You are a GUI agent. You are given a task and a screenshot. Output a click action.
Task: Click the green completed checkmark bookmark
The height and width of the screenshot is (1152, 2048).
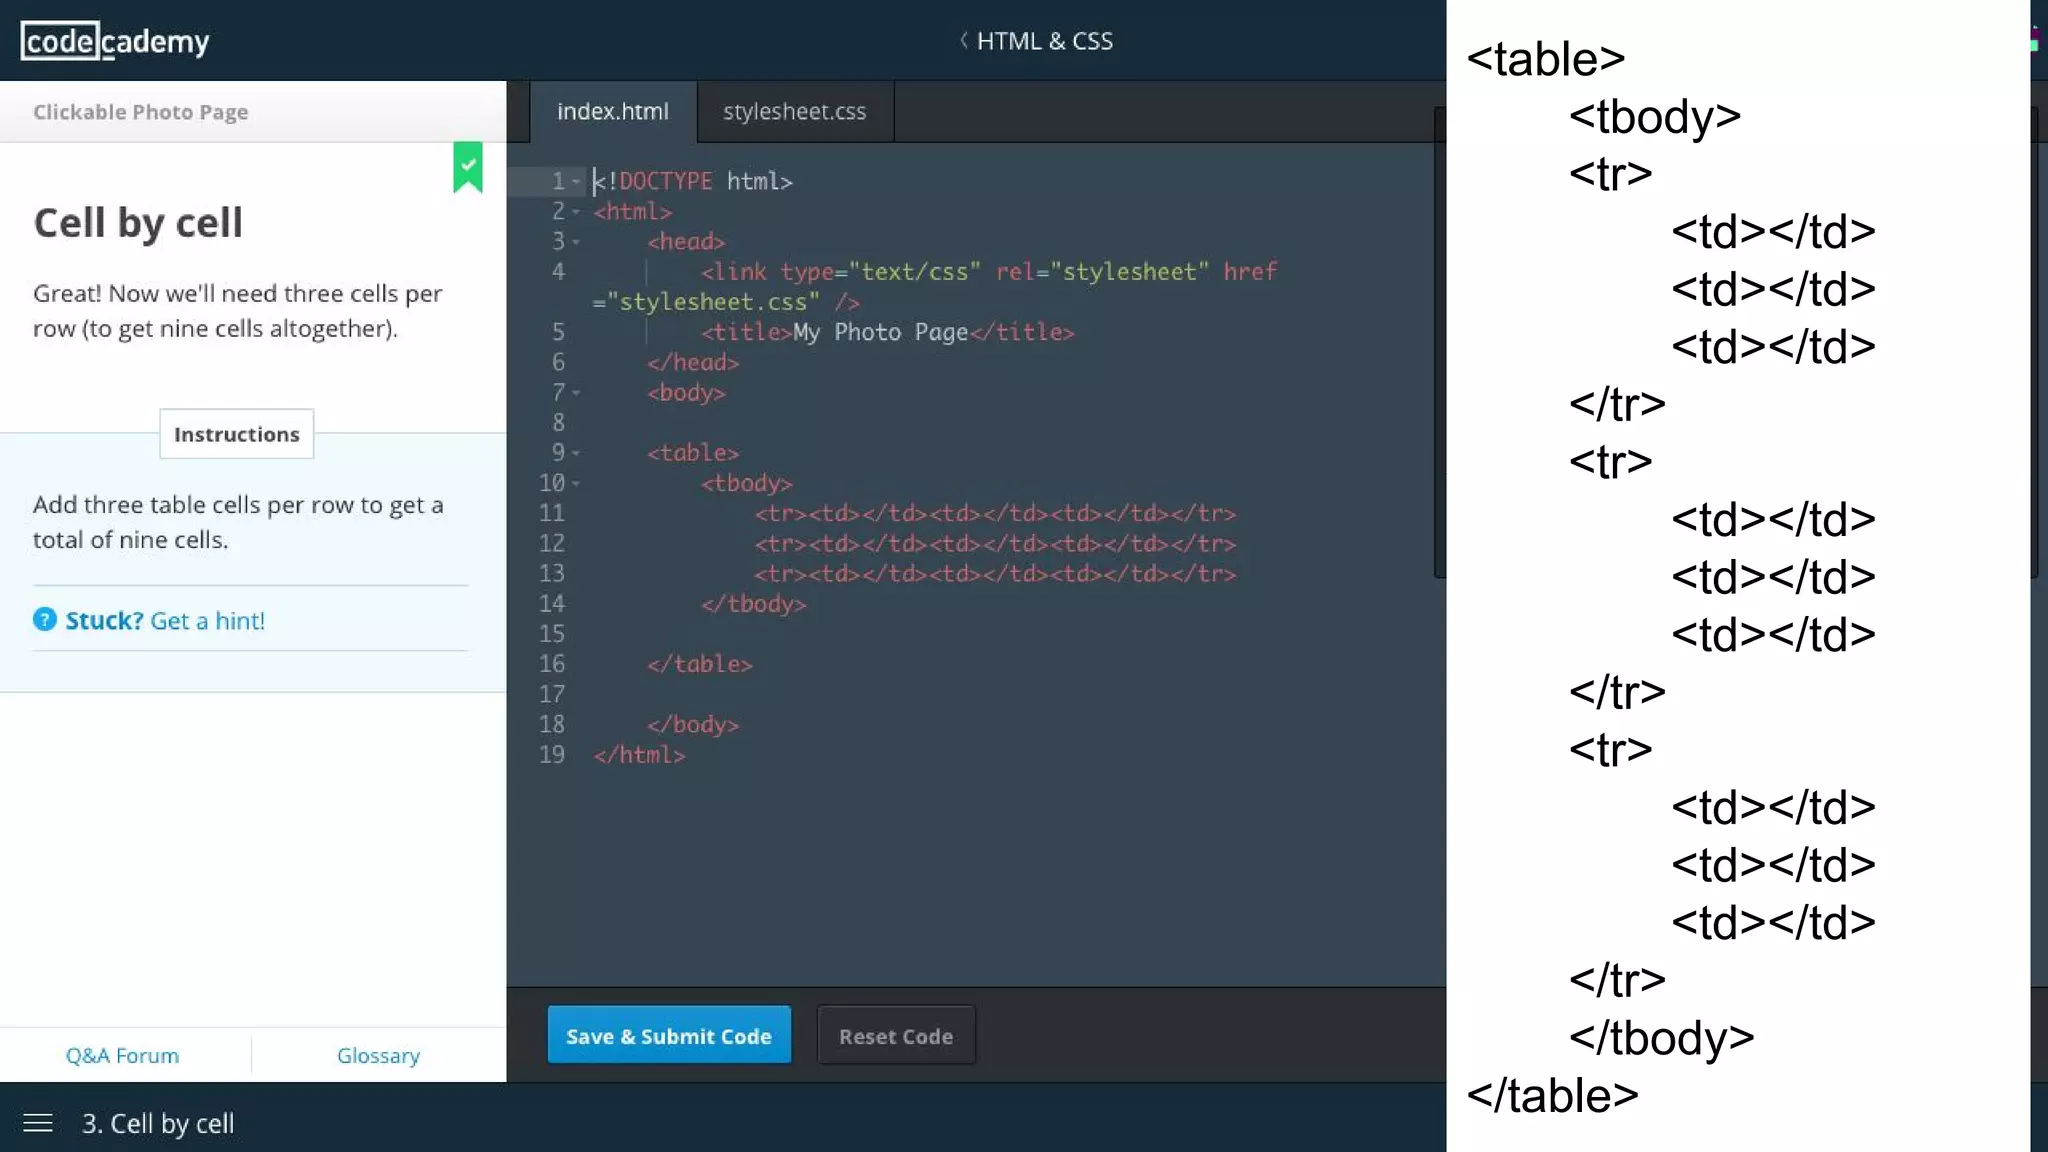tap(468, 166)
